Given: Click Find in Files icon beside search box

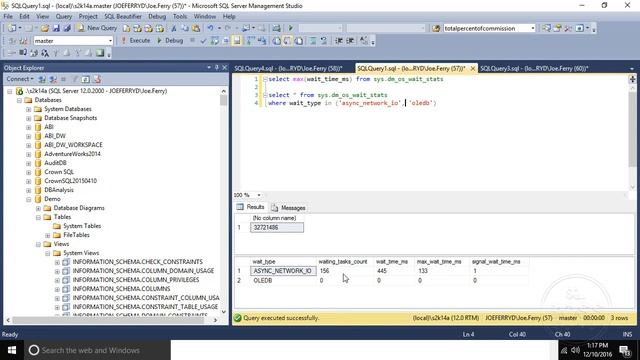Looking at the screenshot, I should pyautogui.click(x=436, y=28).
